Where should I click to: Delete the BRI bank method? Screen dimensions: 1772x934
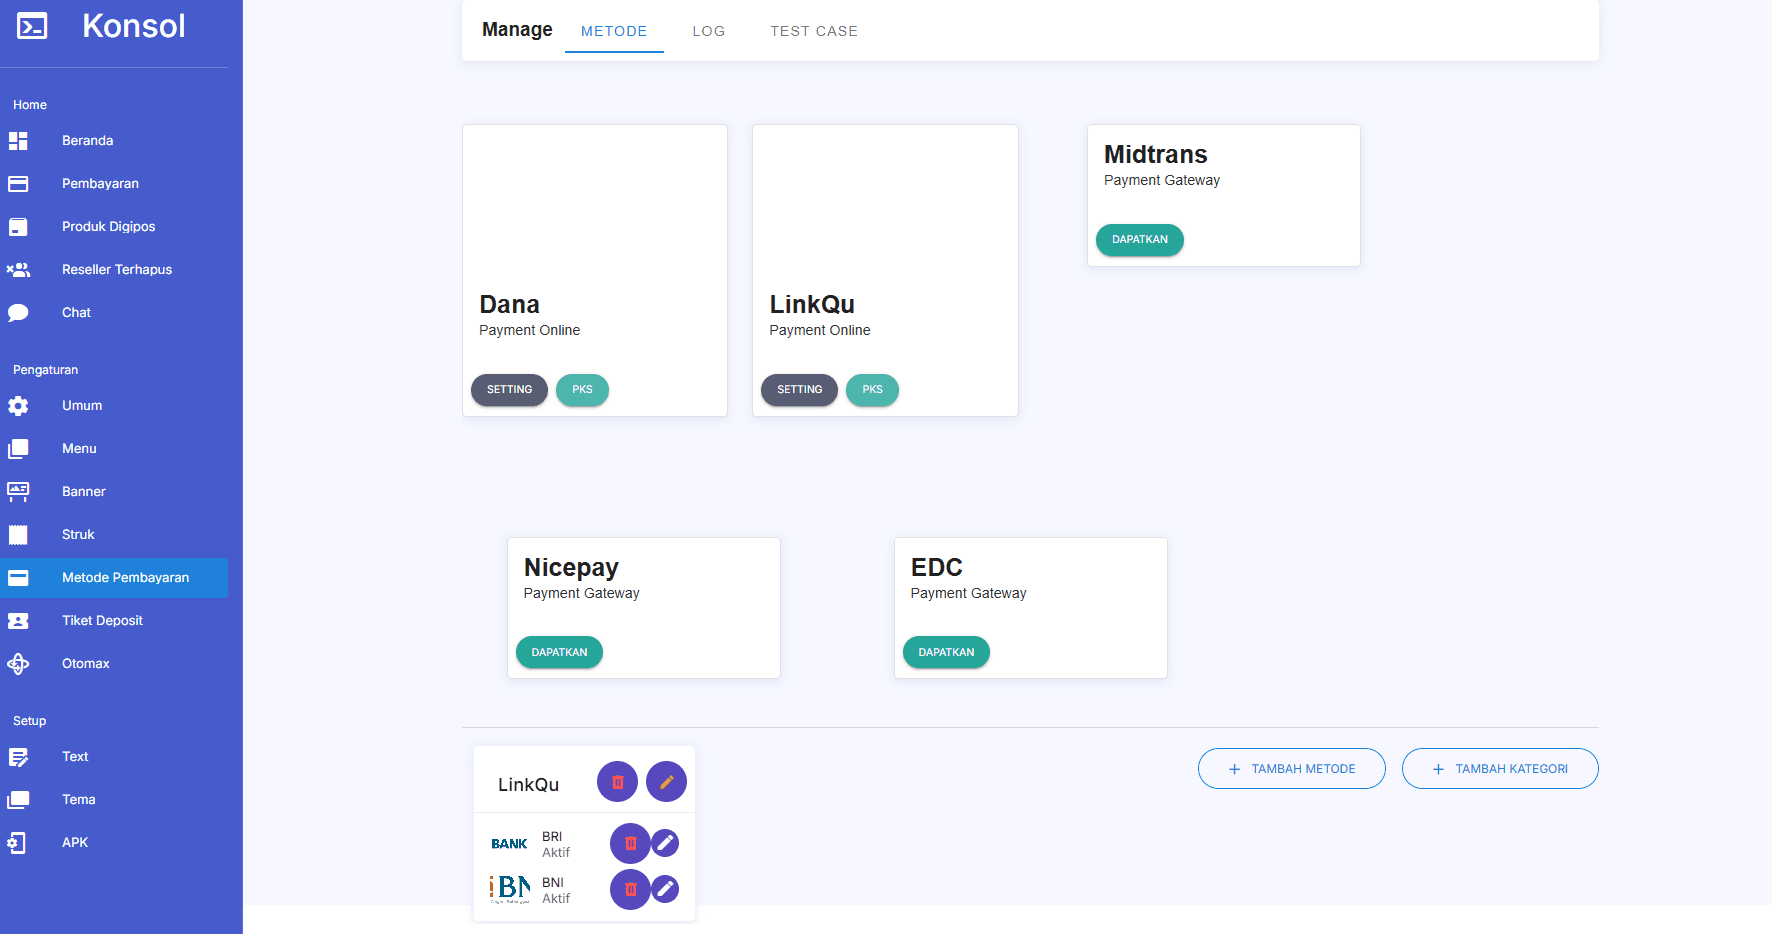click(x=630, y=844)
